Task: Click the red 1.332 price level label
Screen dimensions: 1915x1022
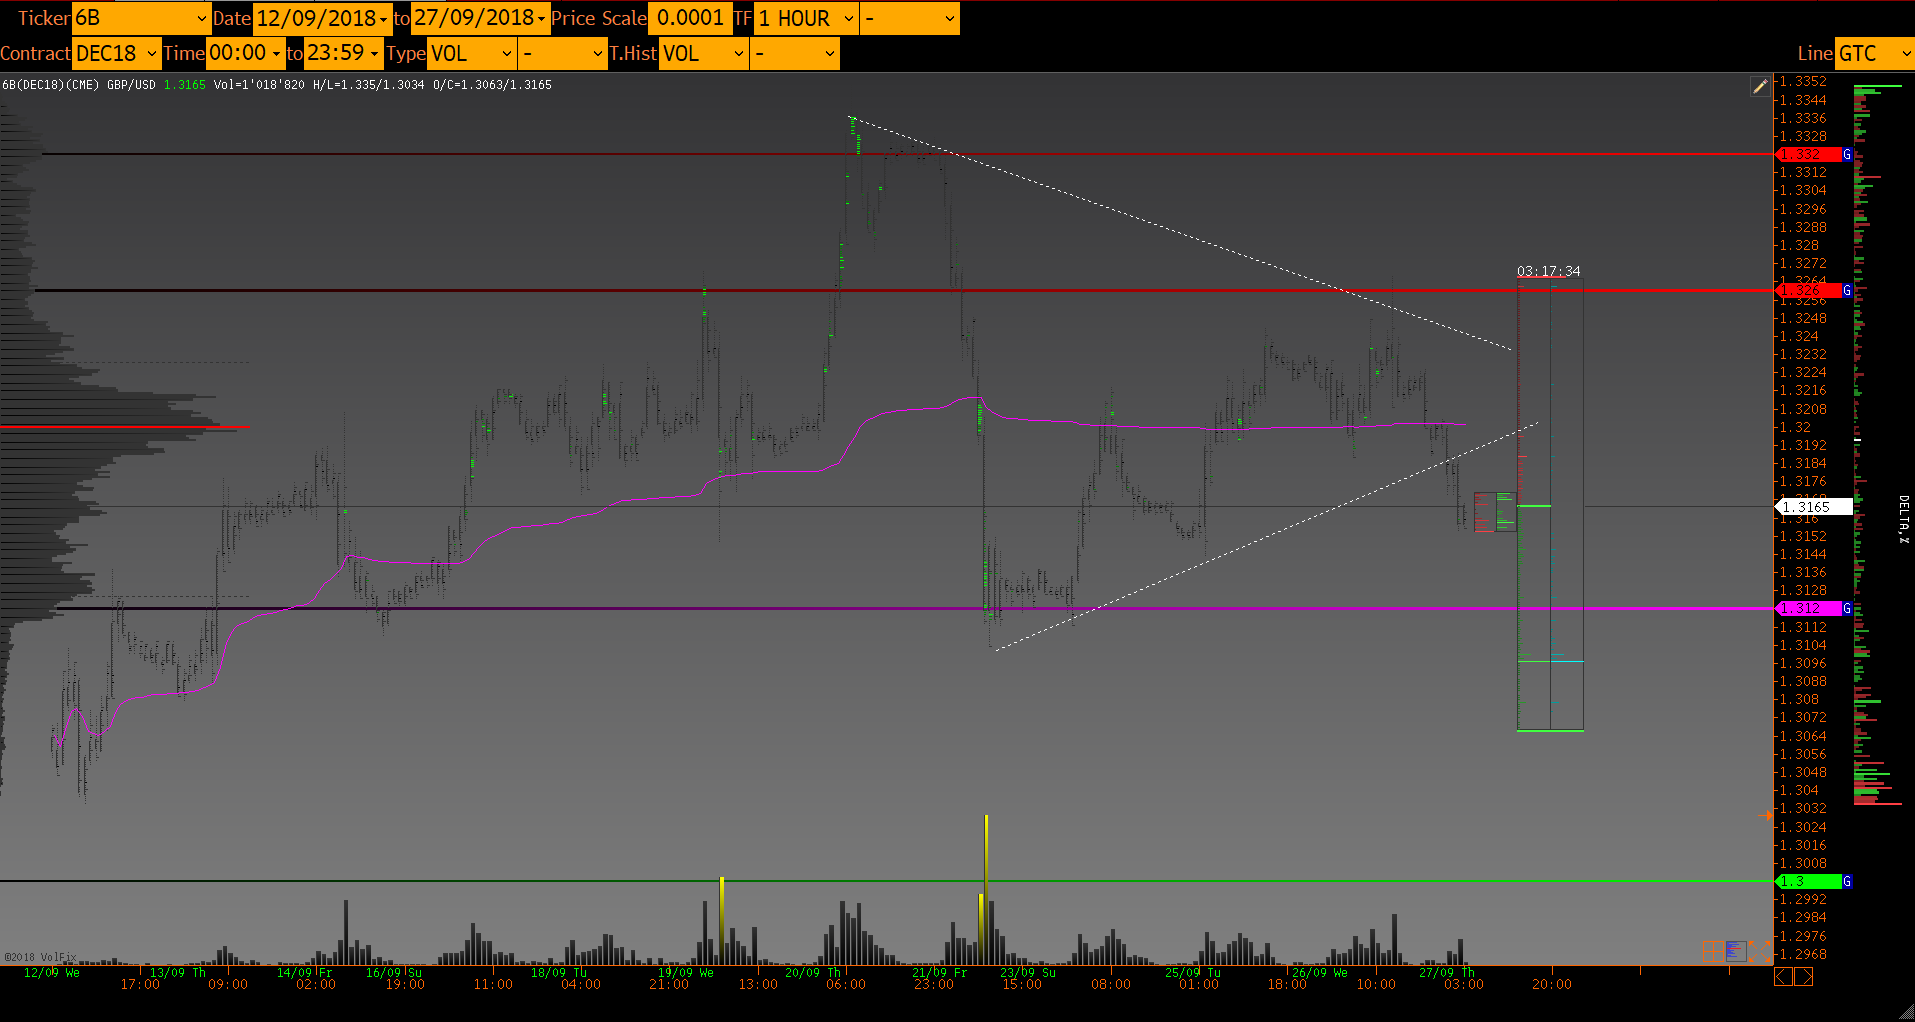Action: (1808, 155)
